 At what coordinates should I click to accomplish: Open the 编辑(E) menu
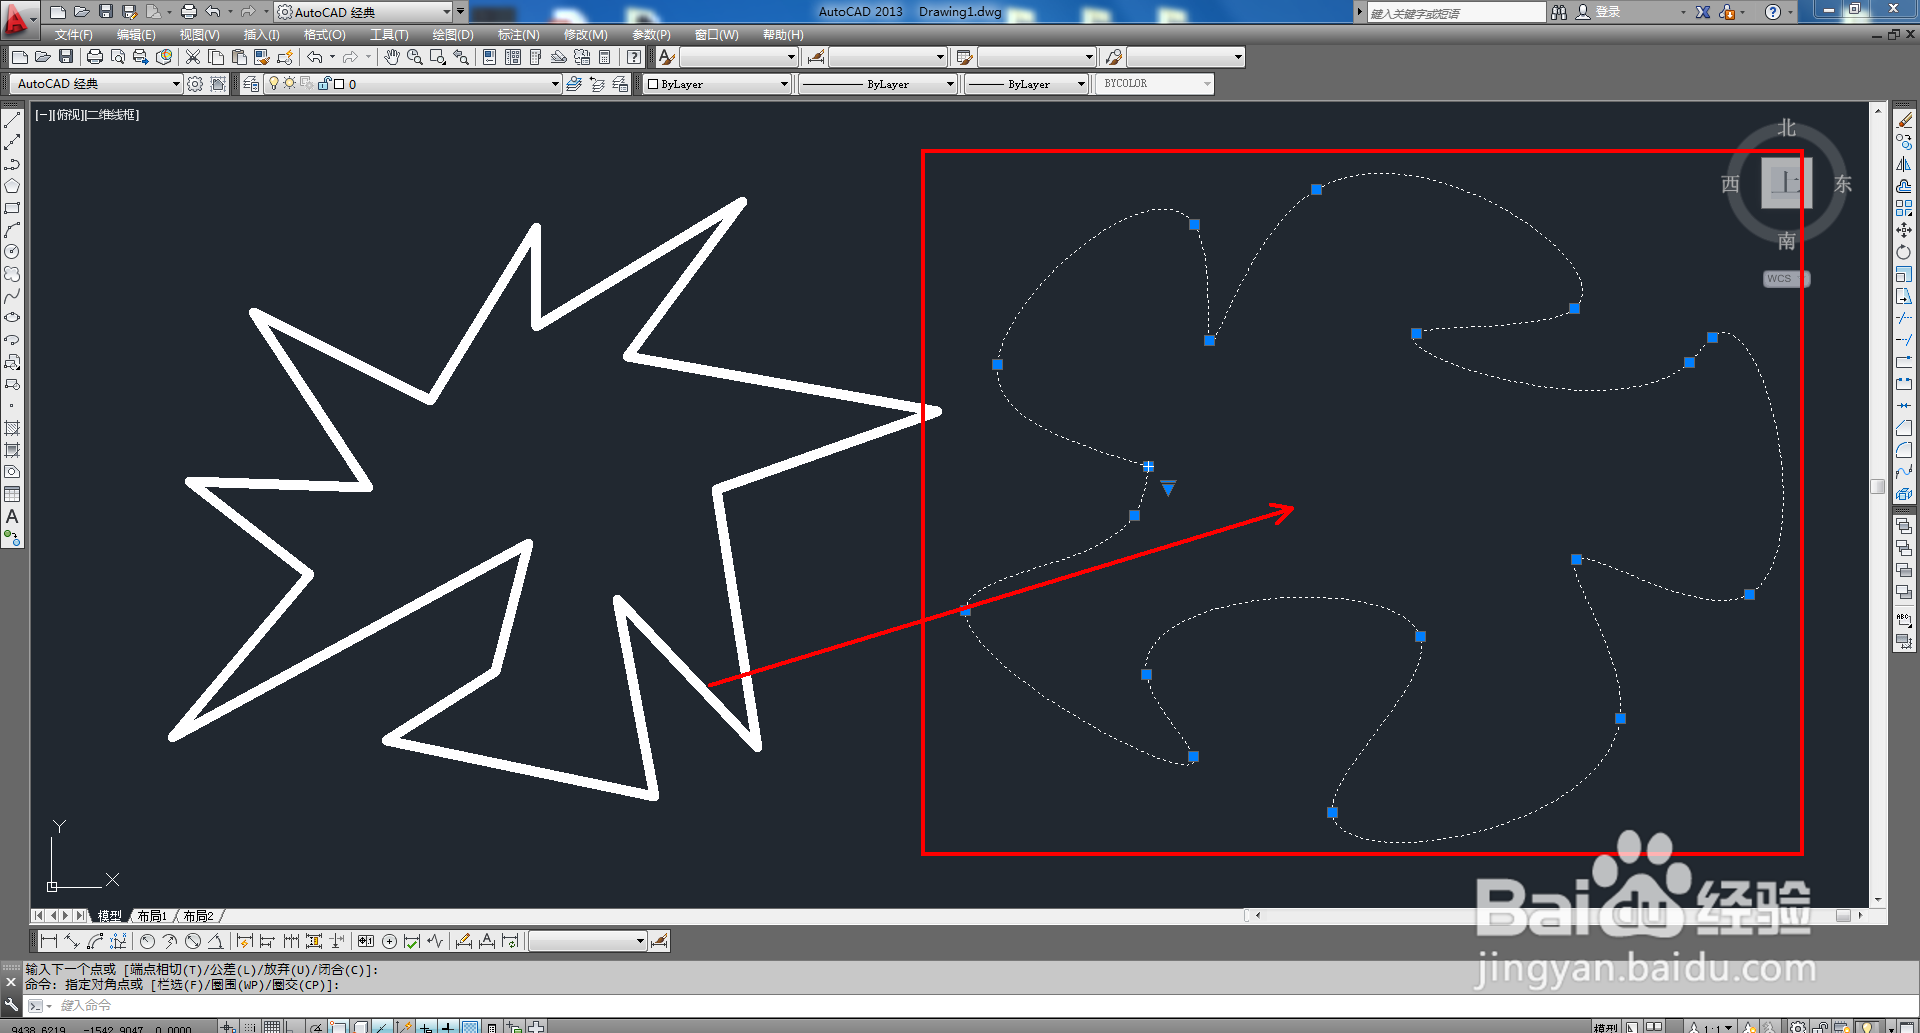(136, 35)
